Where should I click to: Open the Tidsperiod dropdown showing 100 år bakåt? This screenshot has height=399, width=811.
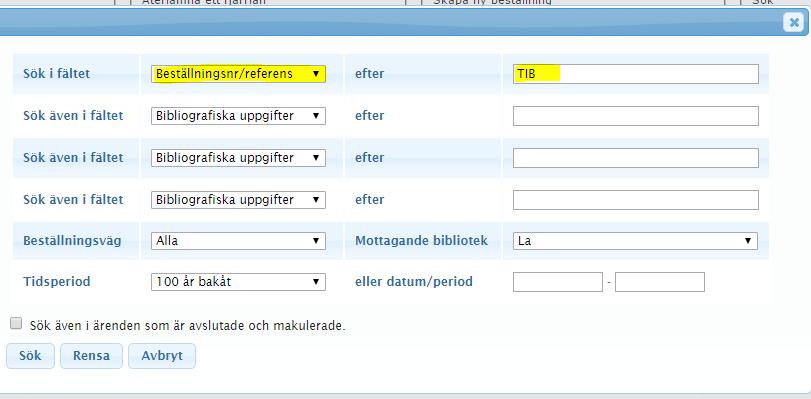point(238,282)
